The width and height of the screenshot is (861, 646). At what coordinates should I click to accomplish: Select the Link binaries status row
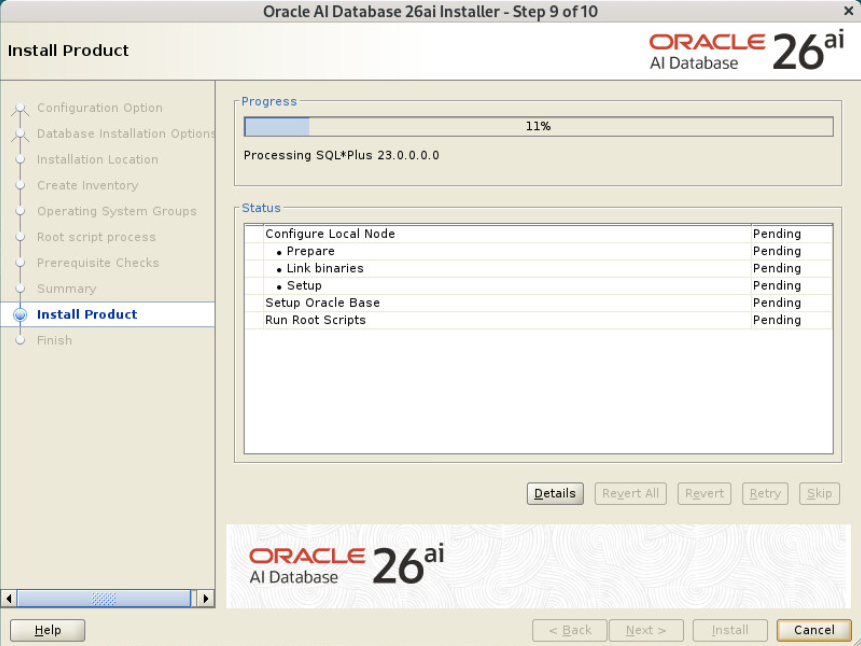(539, 268)
